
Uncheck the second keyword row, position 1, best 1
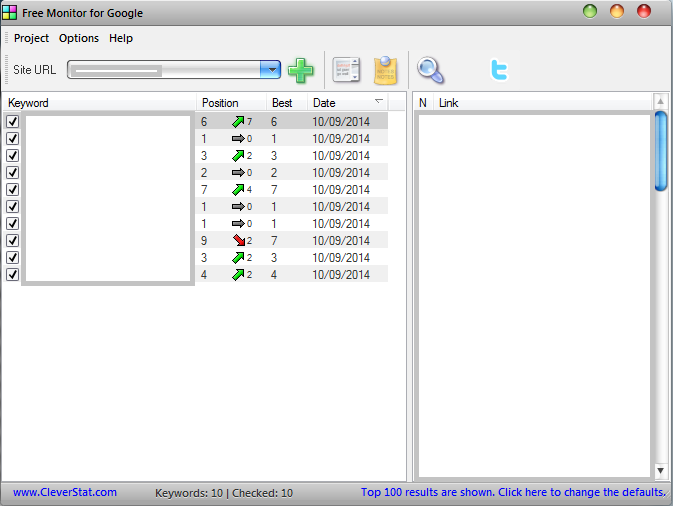tap(12, 139)
